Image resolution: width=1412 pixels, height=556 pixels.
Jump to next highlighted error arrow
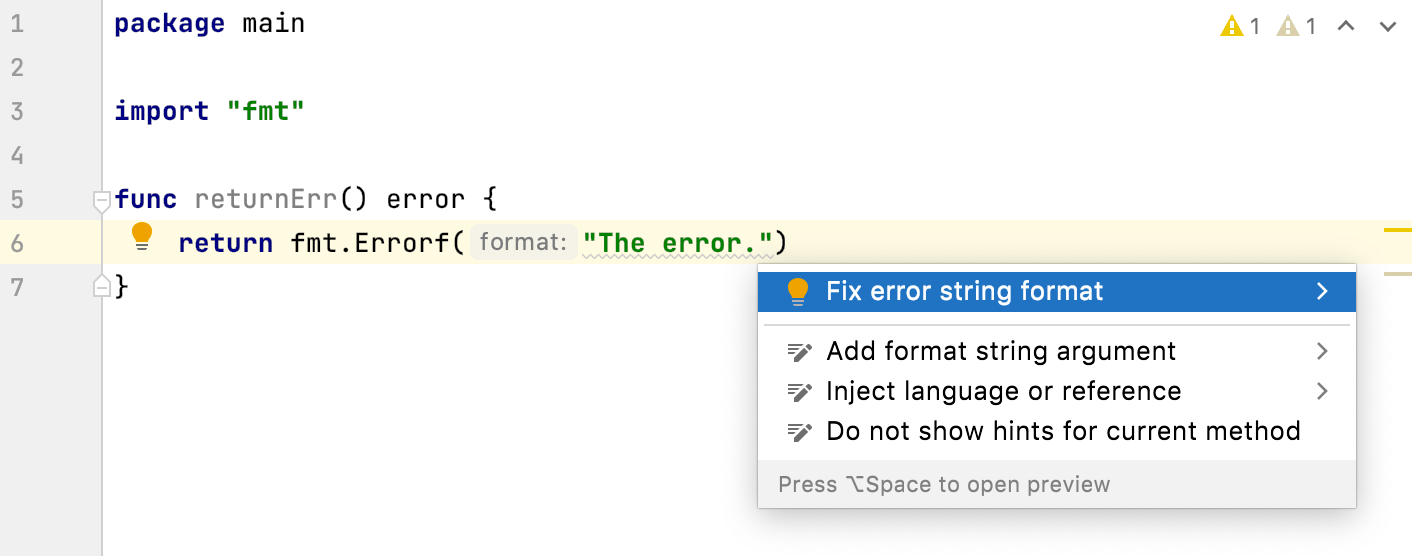[1387, 26]
